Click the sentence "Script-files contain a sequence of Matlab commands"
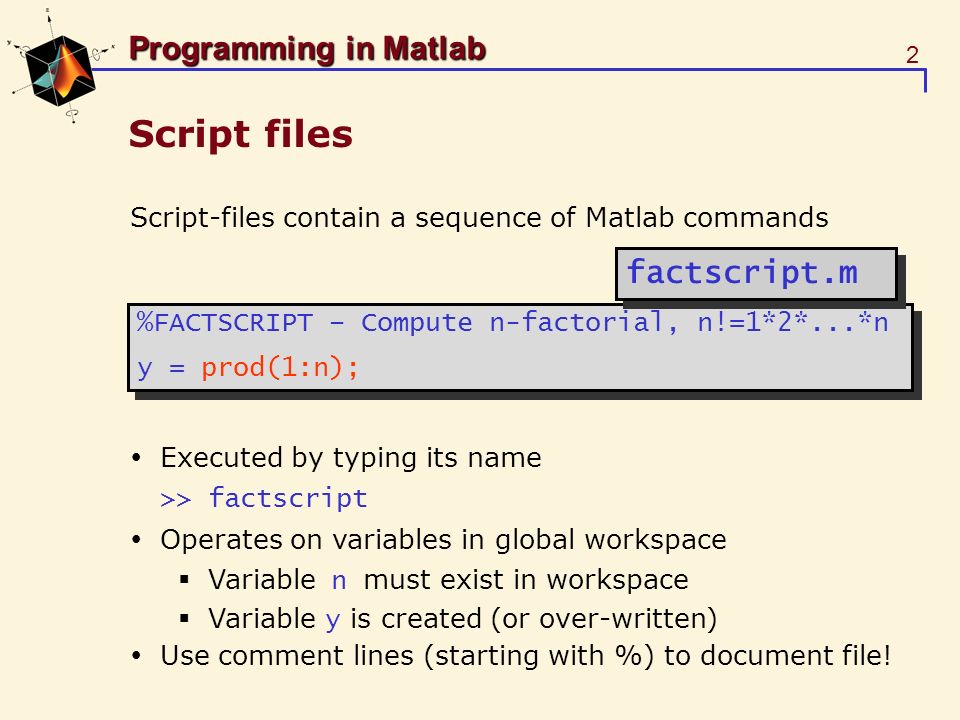 479,217
